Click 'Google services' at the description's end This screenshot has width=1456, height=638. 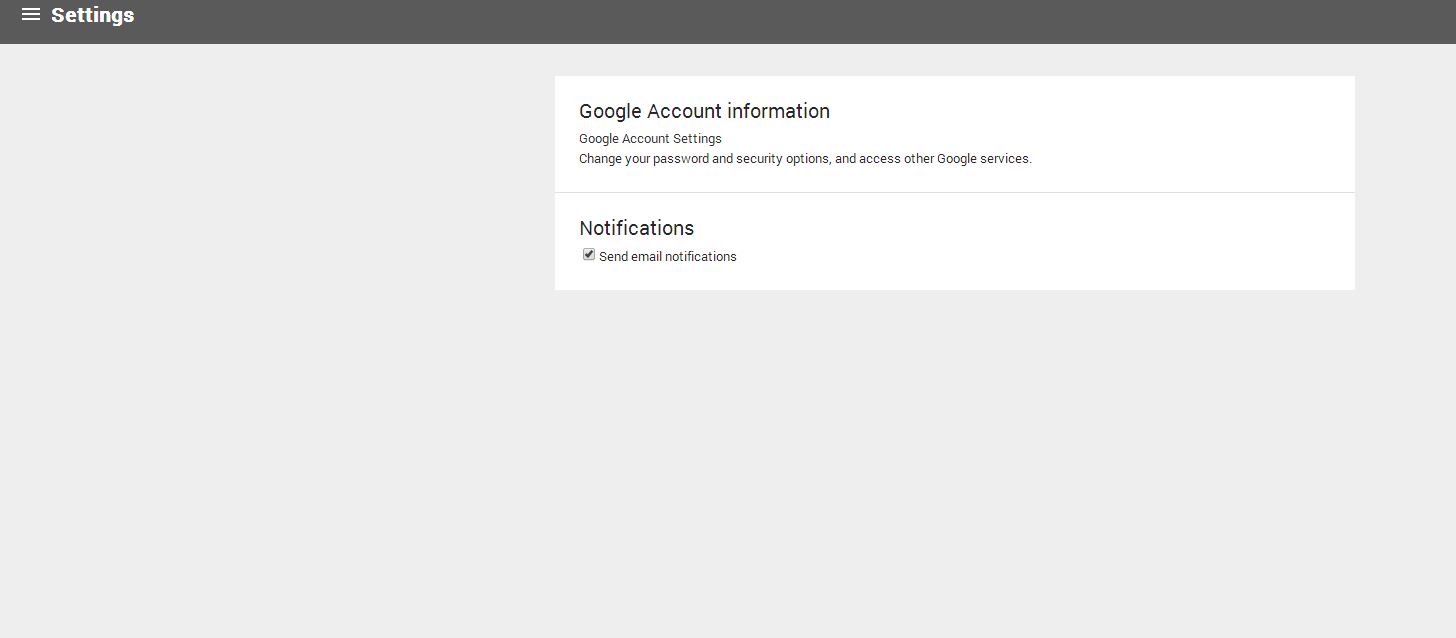pos(982,159)
